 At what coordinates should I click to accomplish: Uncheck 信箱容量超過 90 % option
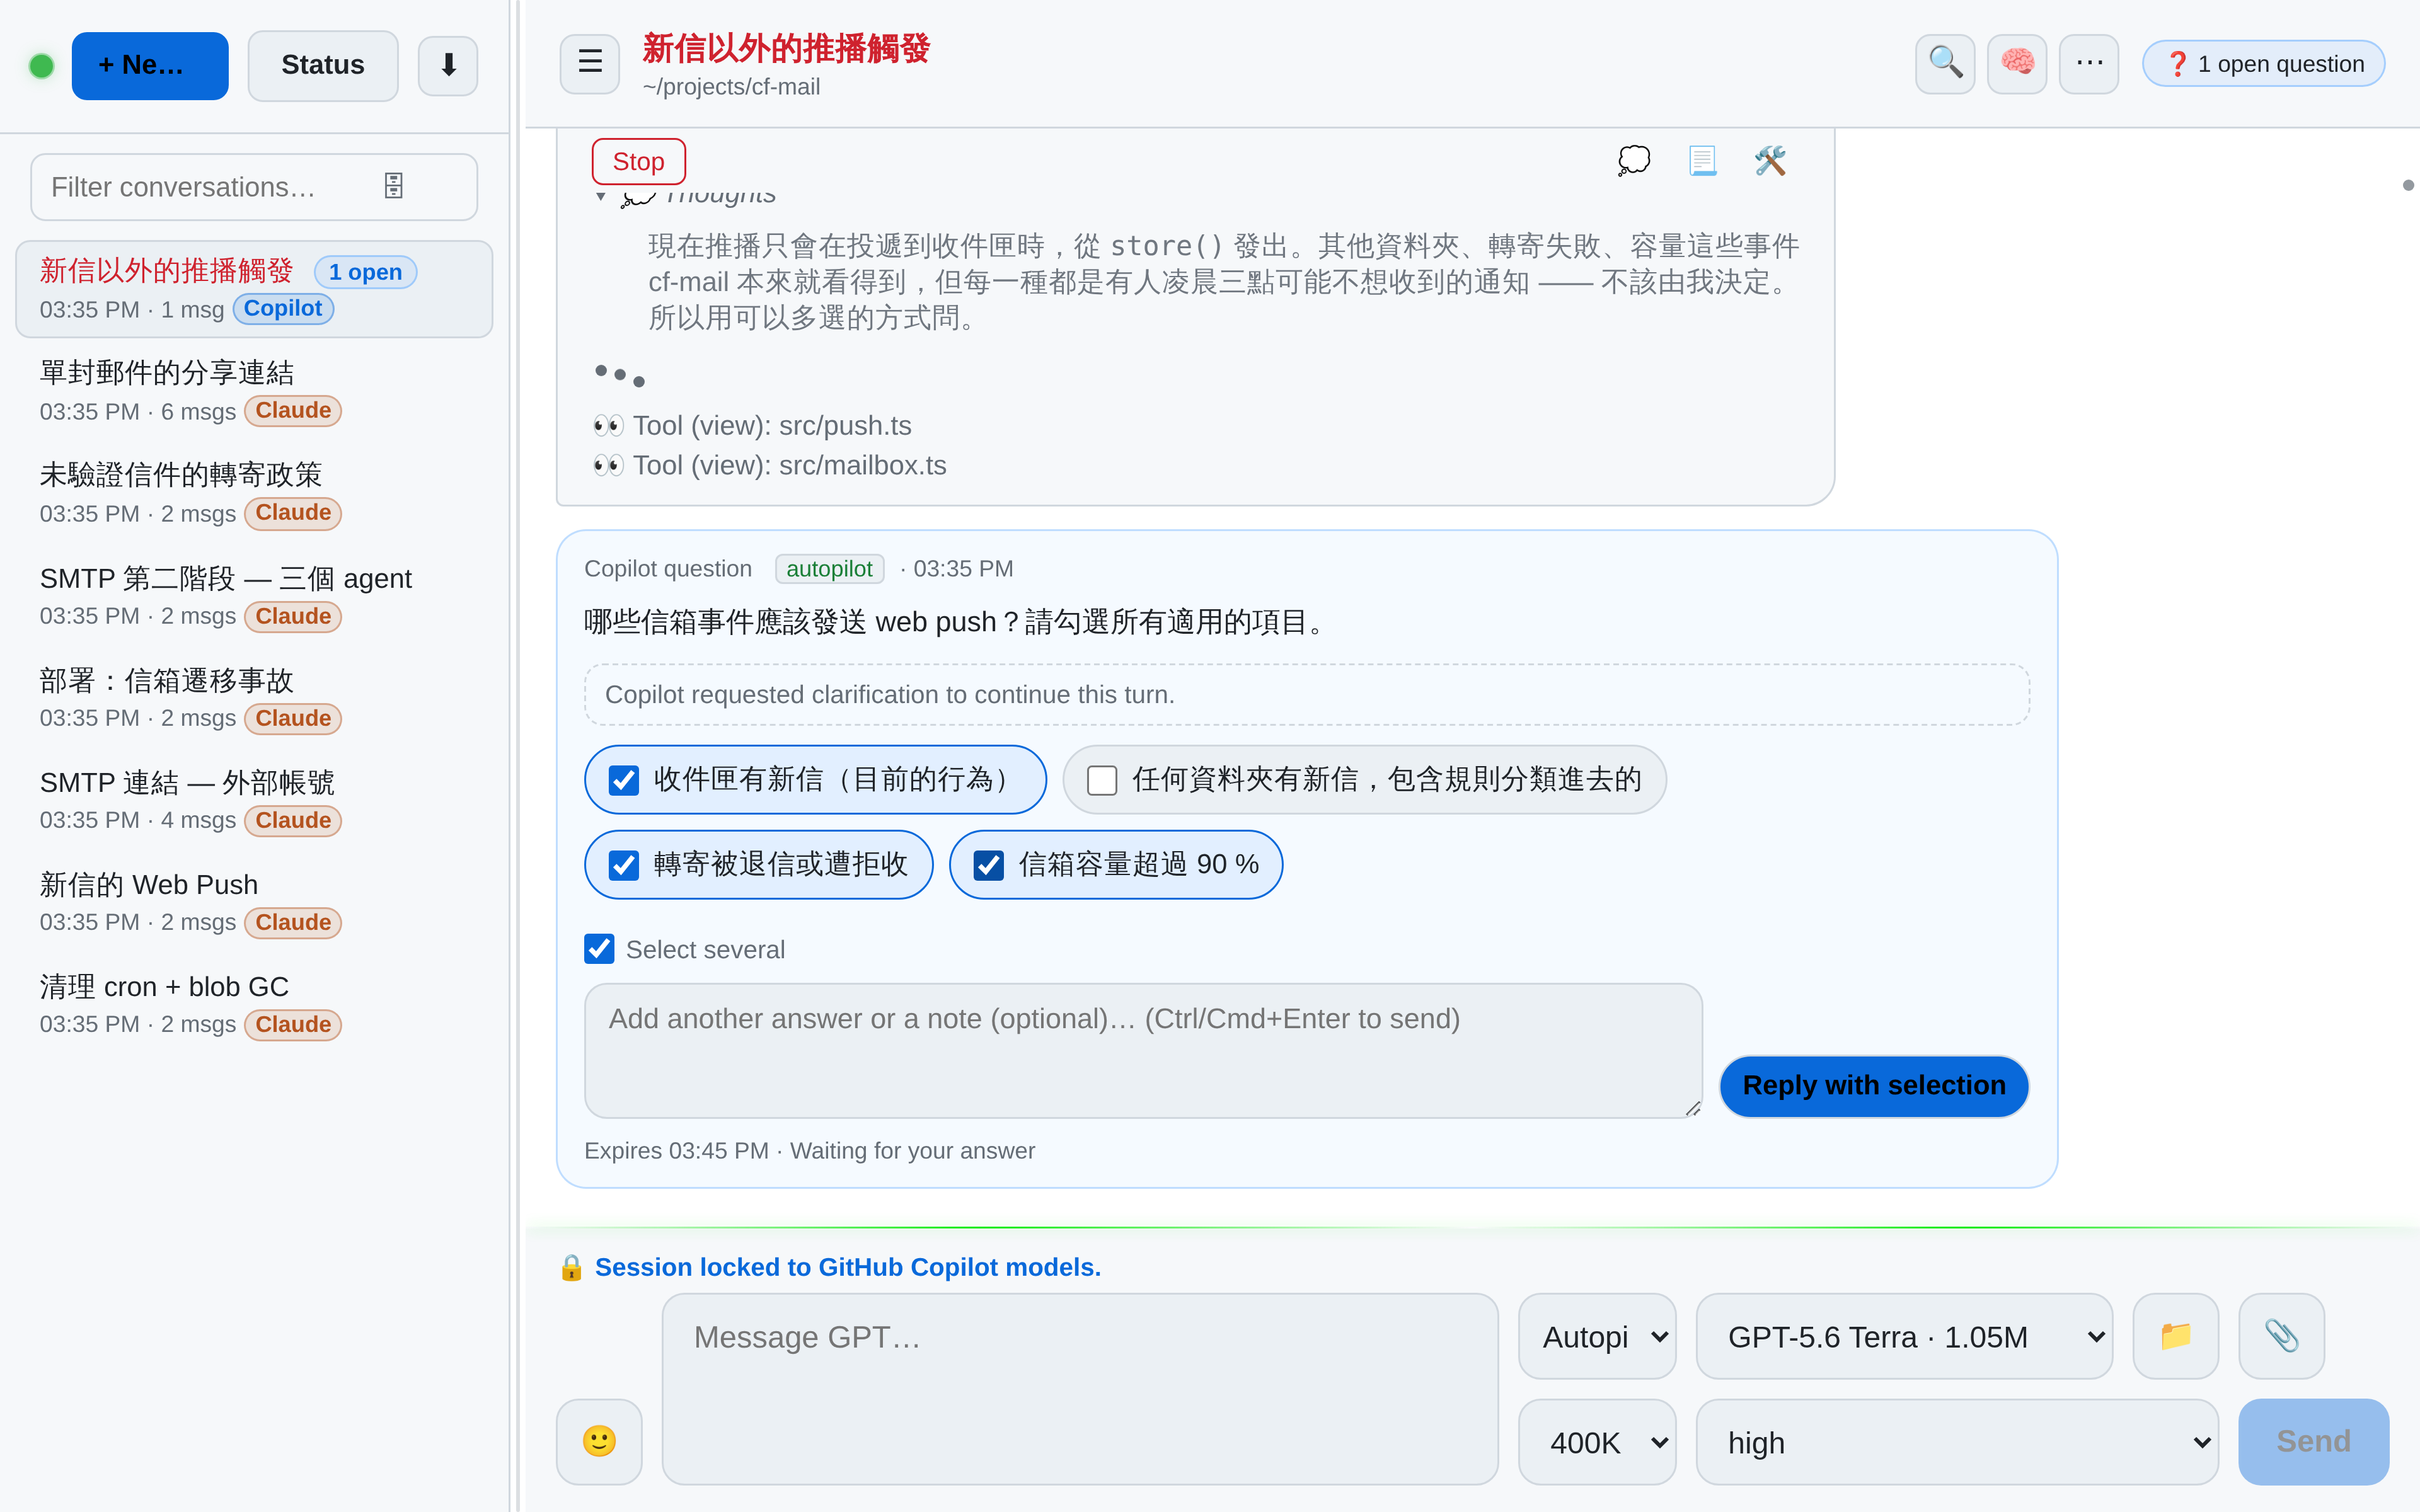click(x=989, y=865)
